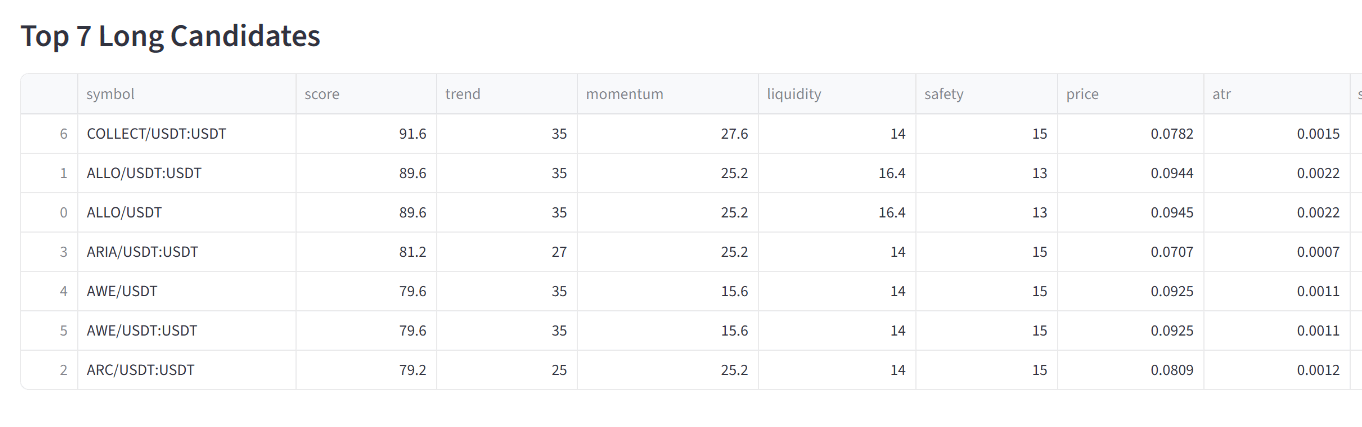The width and height of the screenshot is (1362, 427).
Task: Click the AWE/USDT symbol cell
Action: pyautogui.click(x=122, y=291)
